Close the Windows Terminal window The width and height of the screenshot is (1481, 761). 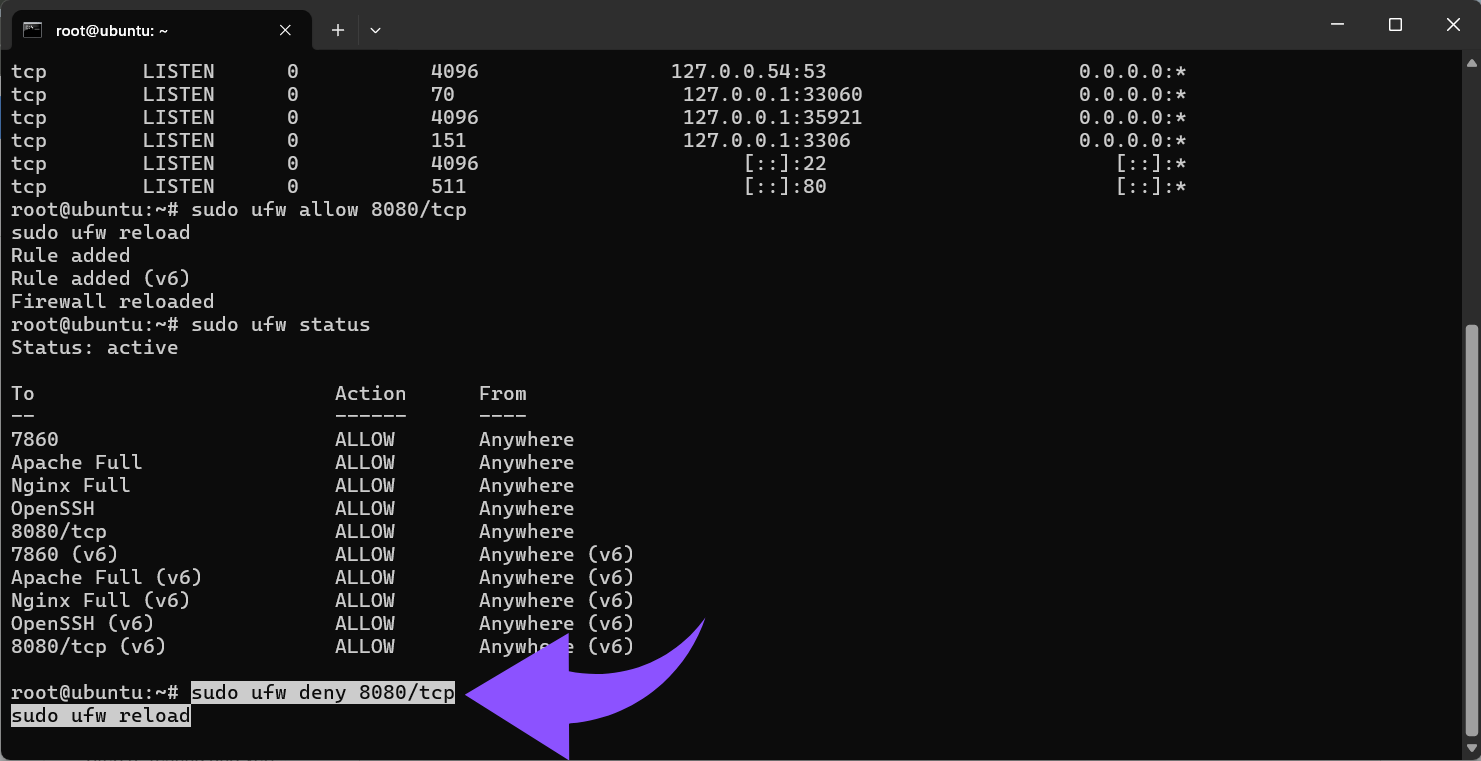pos(1453,25)
